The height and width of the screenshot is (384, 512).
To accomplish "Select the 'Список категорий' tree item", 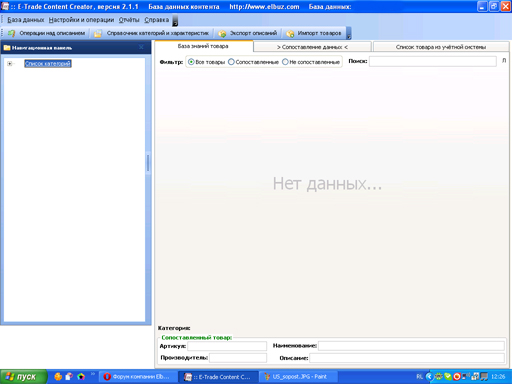I will click(48, 63).
